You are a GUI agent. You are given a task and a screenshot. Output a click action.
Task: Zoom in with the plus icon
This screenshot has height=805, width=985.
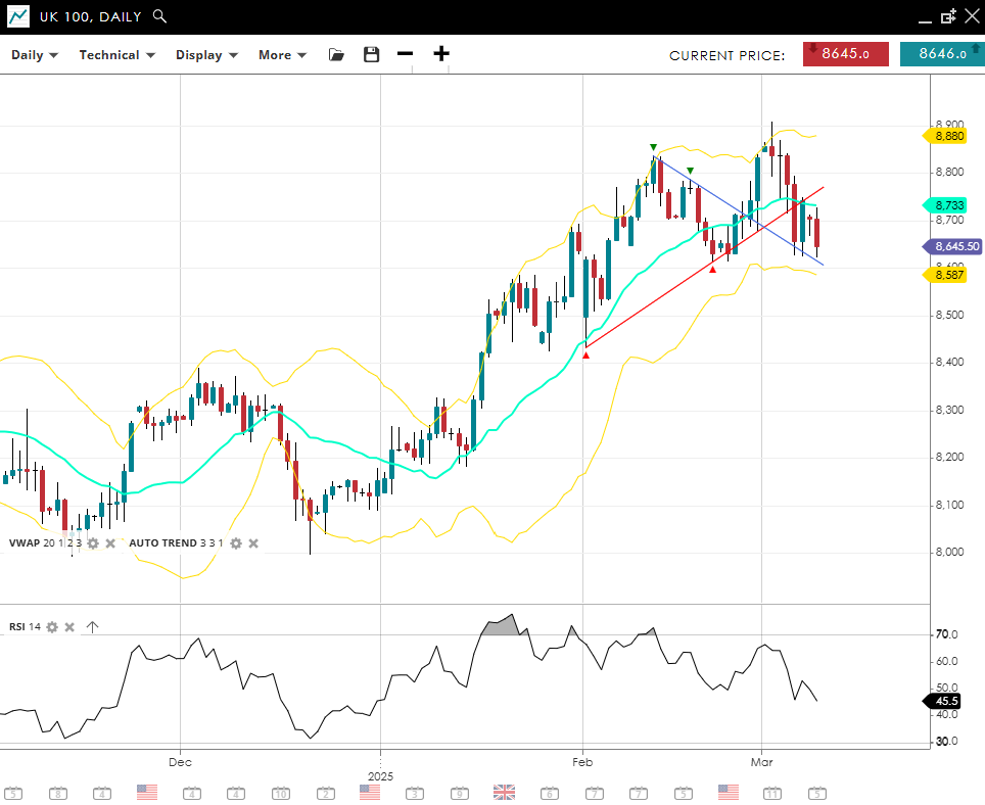point(441,54)
